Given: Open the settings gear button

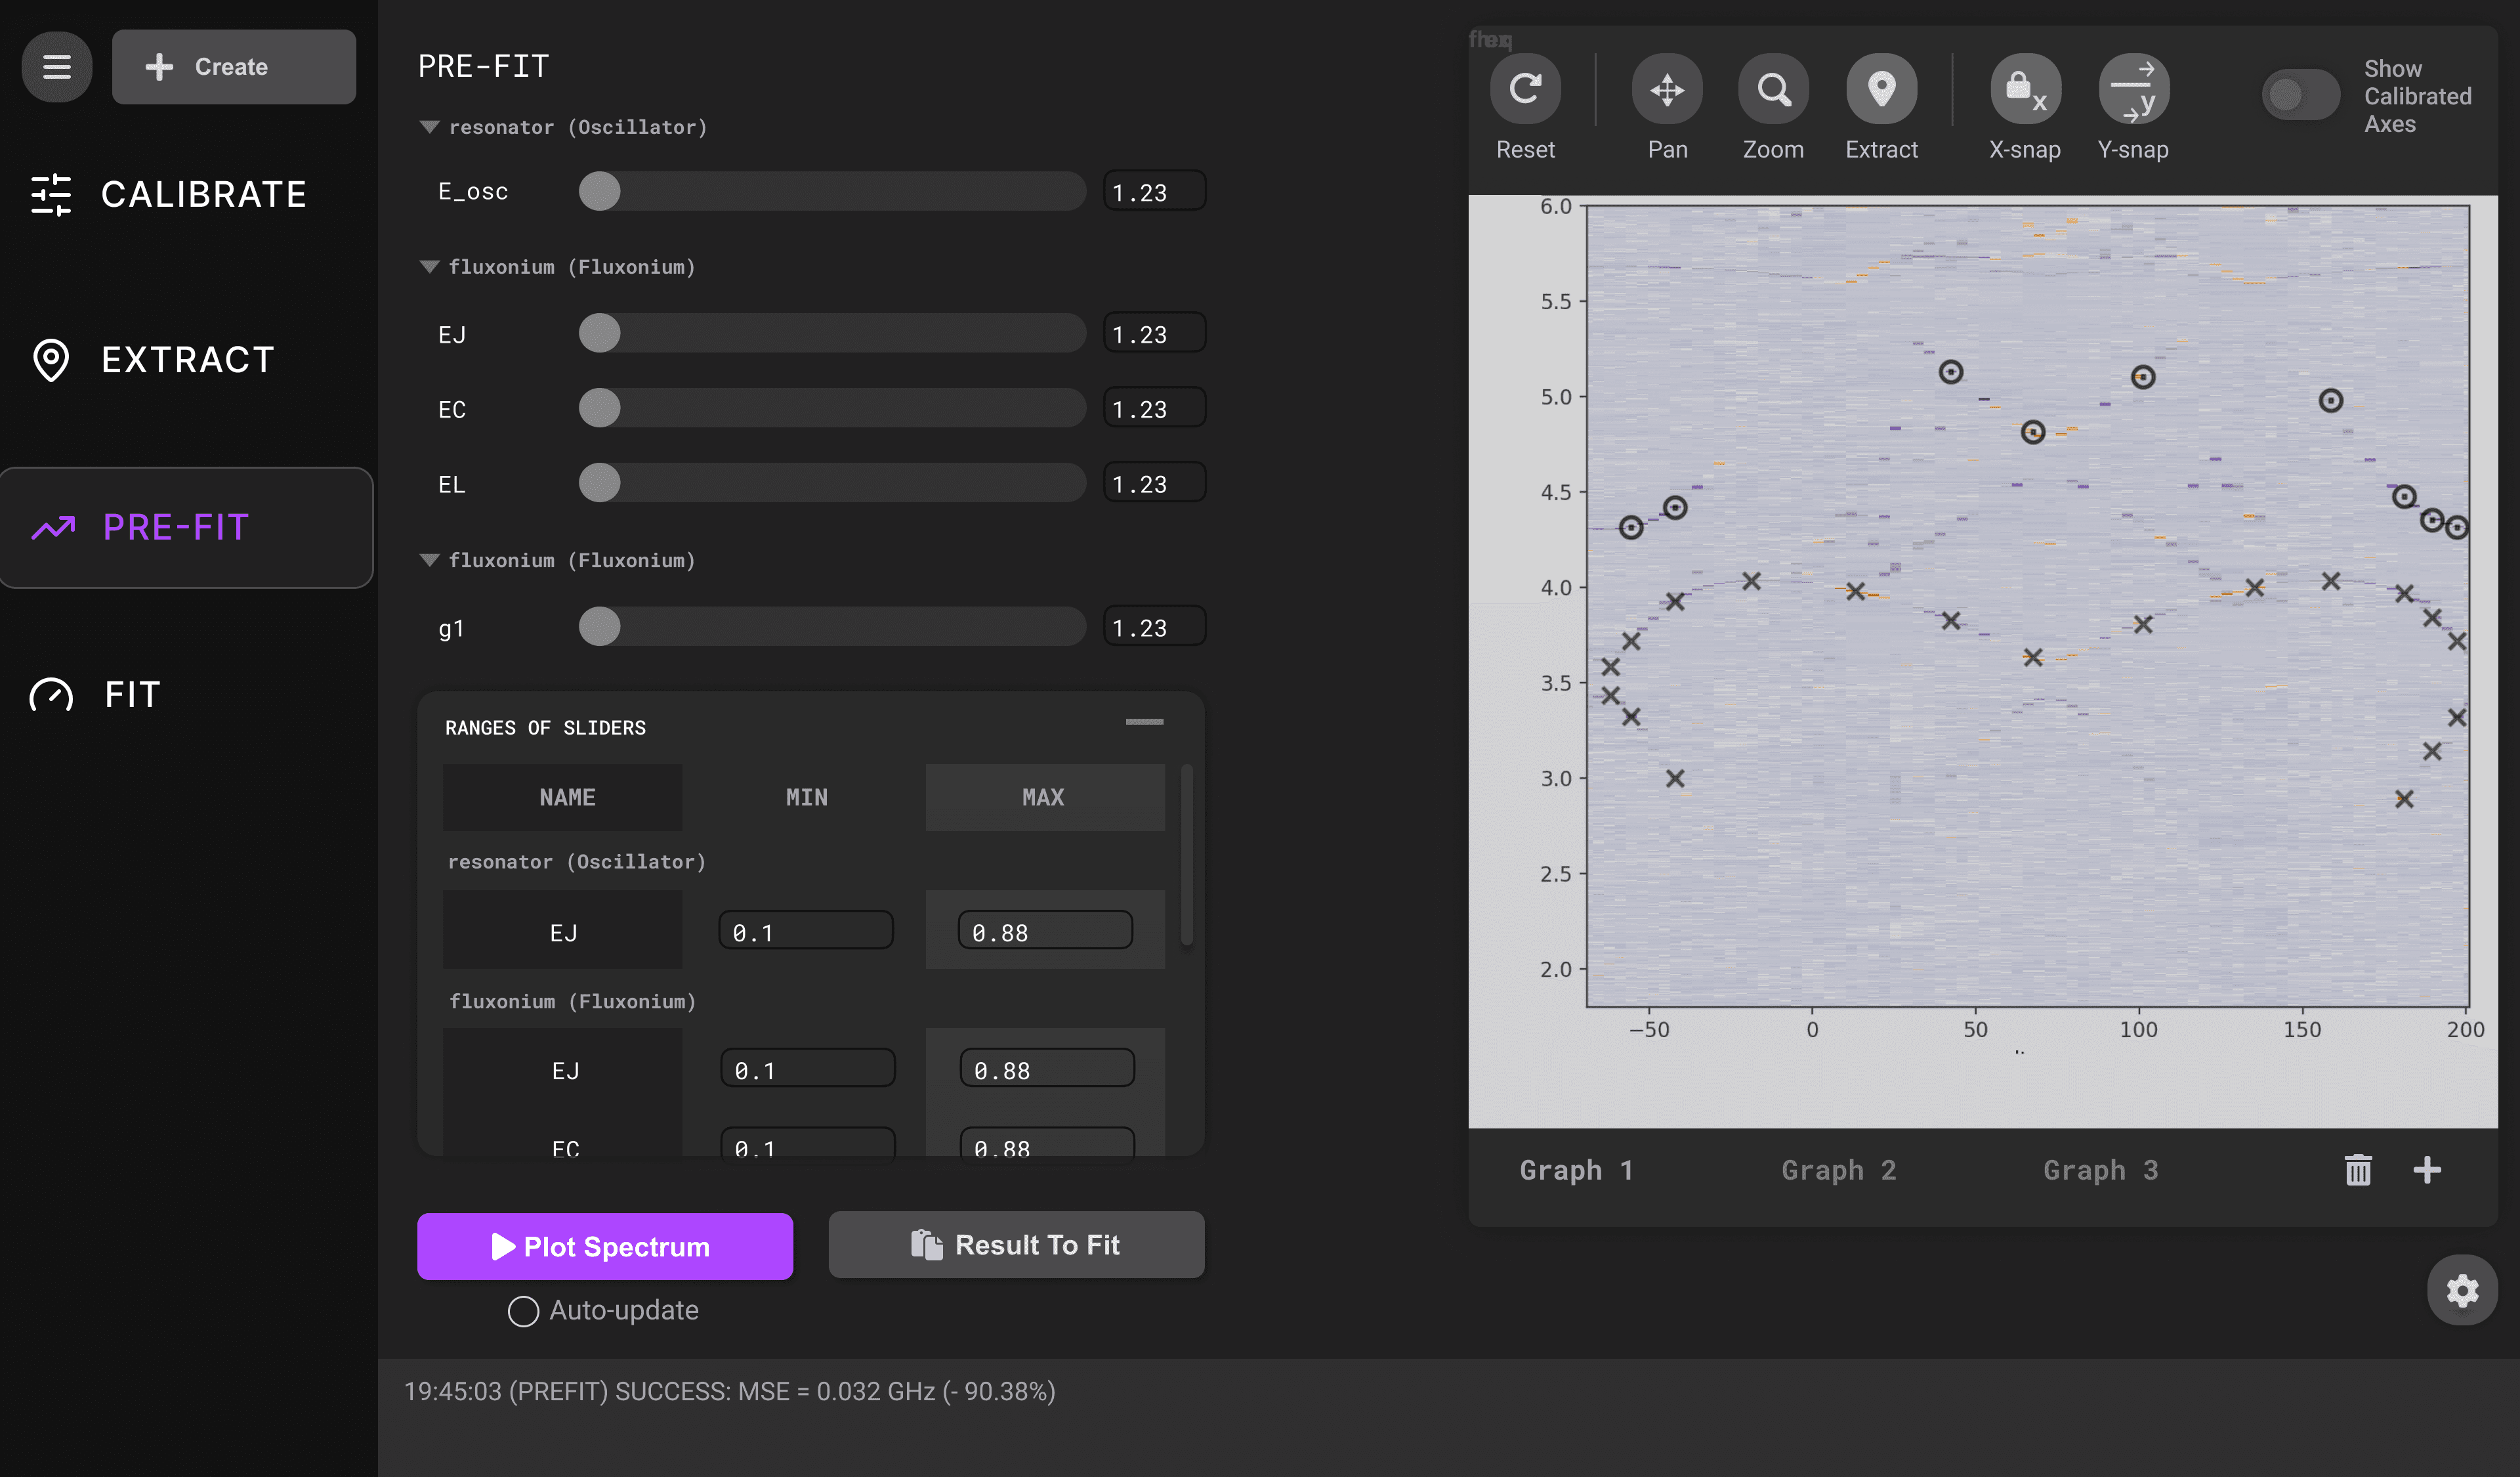Looking at the screenshot, I should (2462, 1290).
